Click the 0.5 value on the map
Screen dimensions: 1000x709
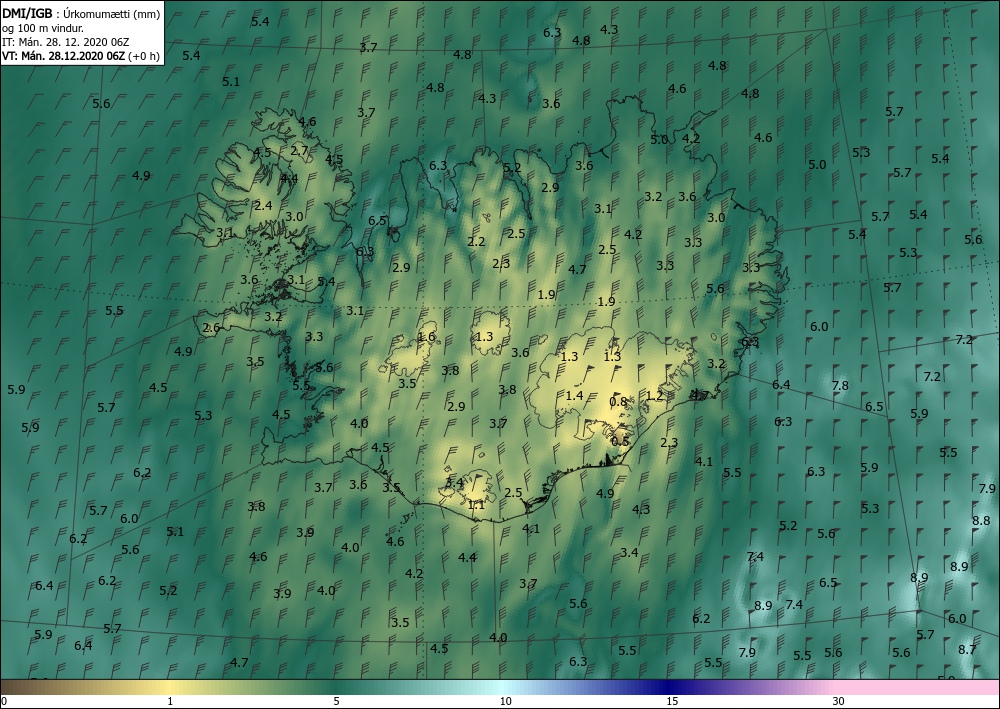620,441
